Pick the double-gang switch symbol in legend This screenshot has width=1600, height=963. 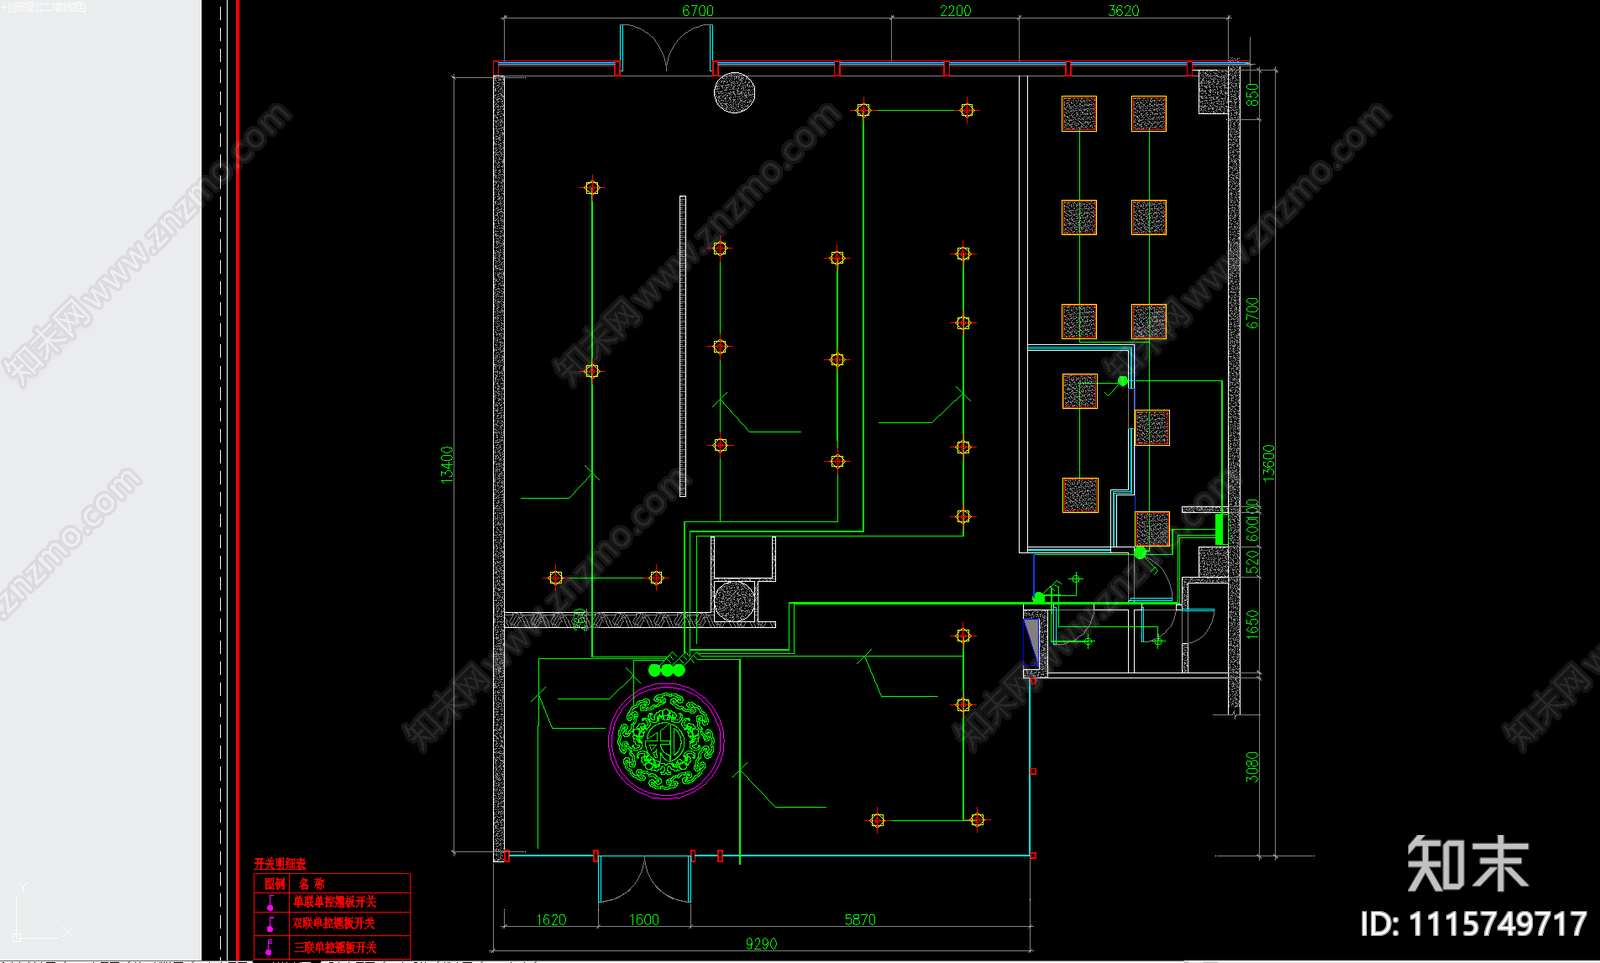pos(270,925)
